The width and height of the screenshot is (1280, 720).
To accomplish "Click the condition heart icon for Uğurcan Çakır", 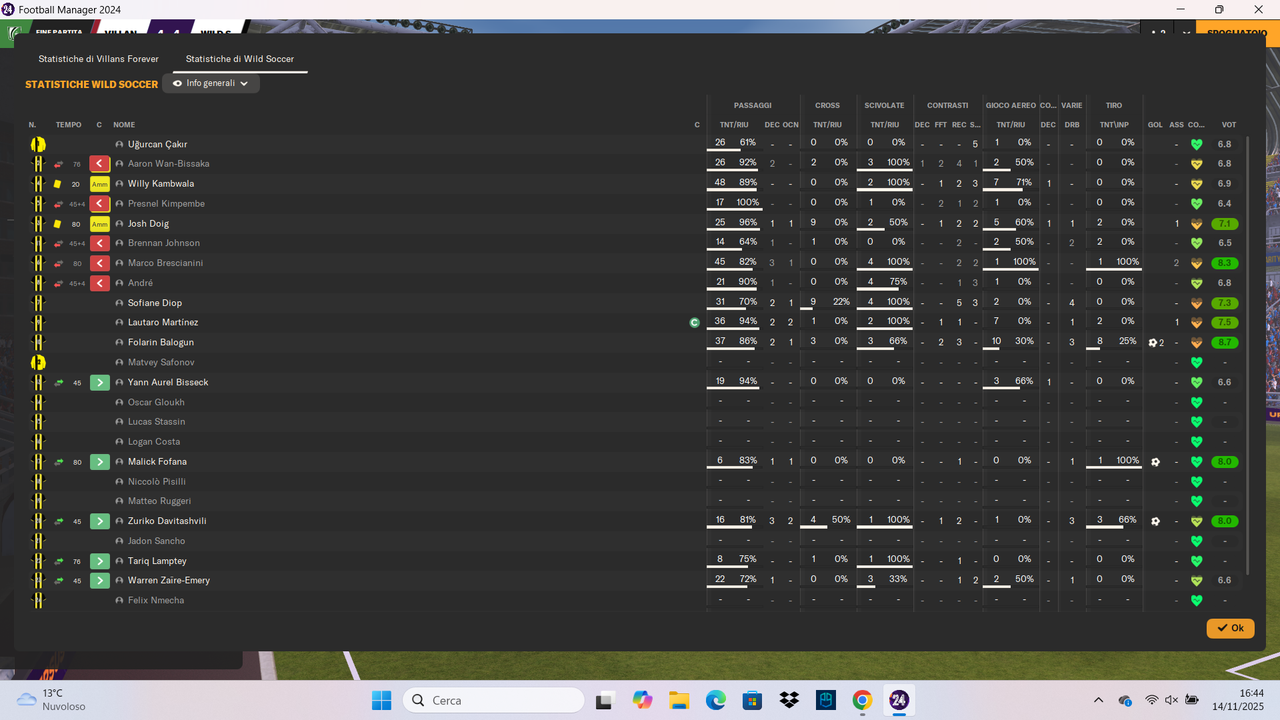I will point(1196,144).
